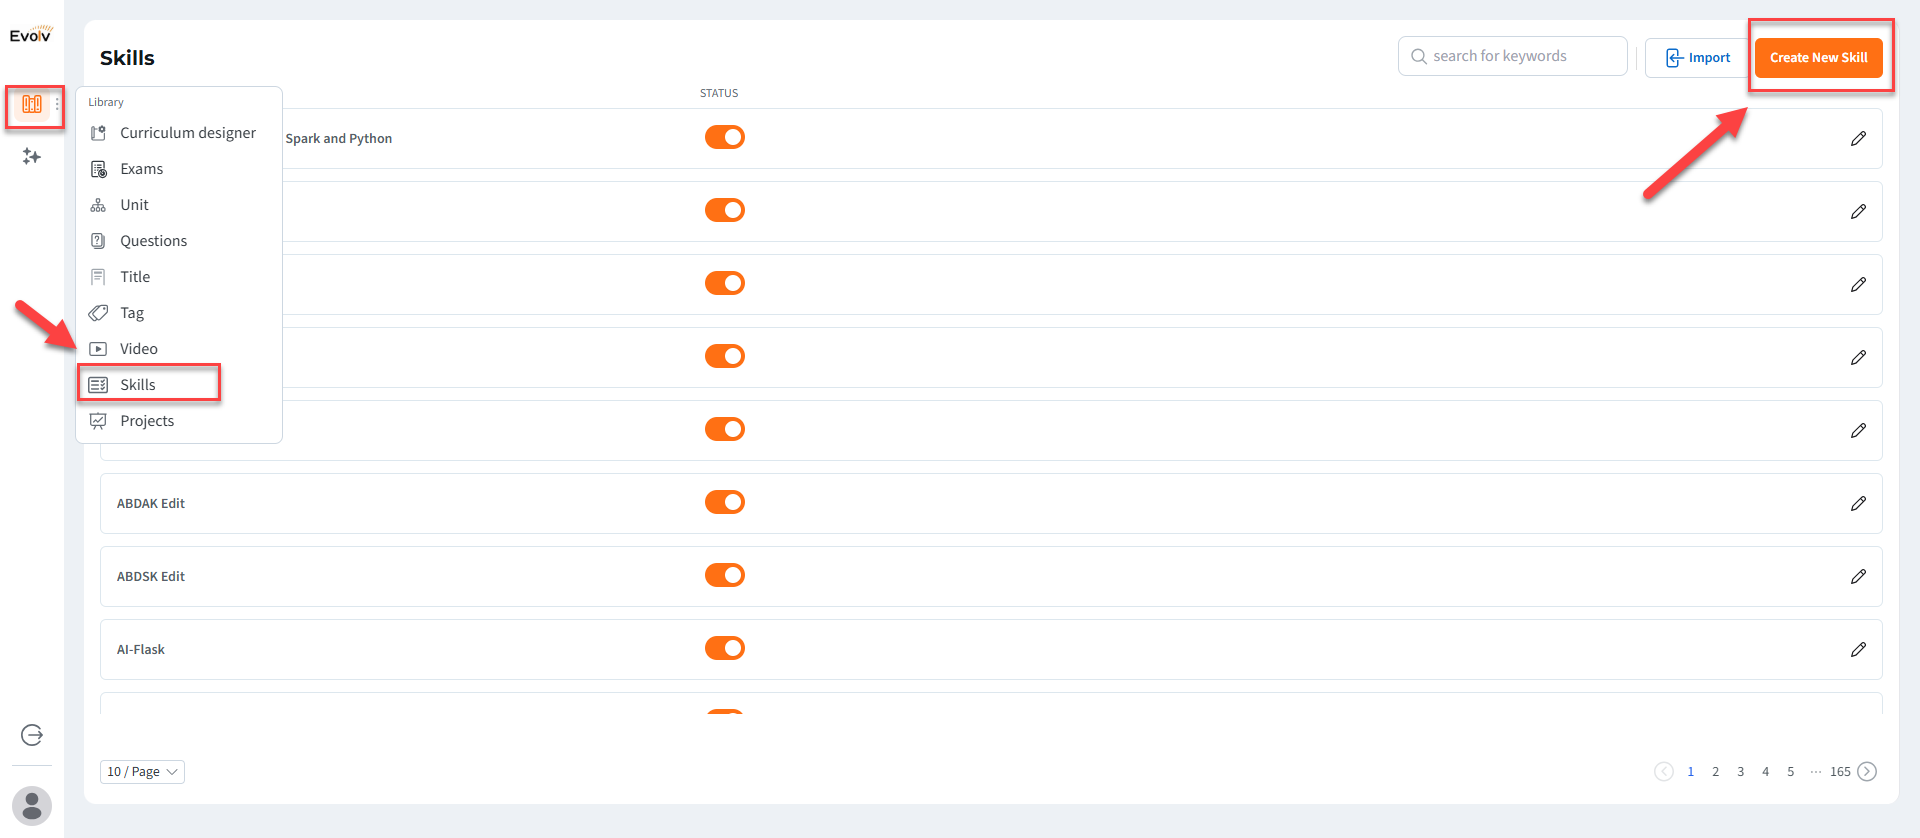
Task: Click the three-dot menu beside Library icon
Action: coord(57,104)
